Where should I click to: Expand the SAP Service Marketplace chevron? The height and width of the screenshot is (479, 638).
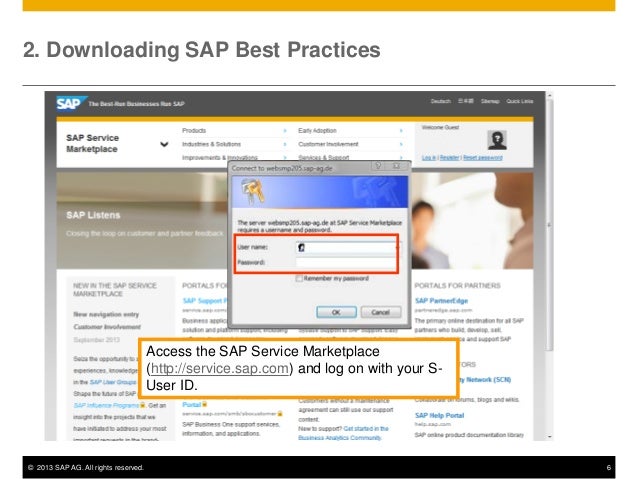pos(164,144)
